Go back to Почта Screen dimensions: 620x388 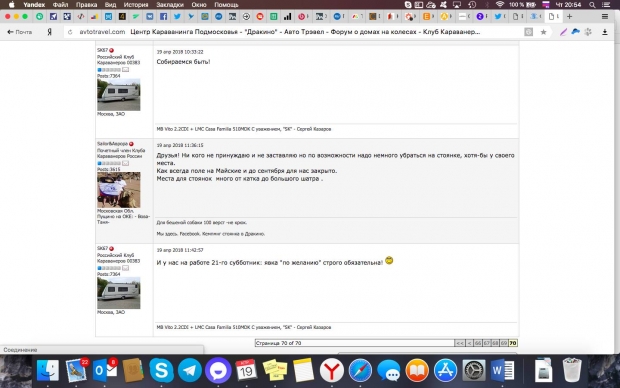coord(19,32)
